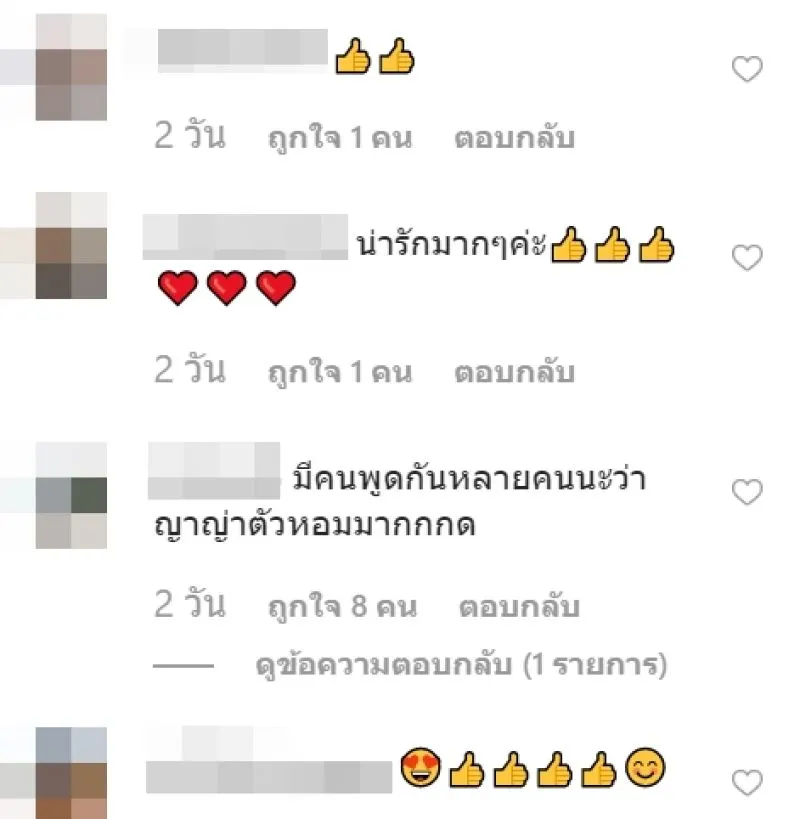Like the น่ารักมากๆค่ะ comment
The image size is (800, 819).
point(747,258)
